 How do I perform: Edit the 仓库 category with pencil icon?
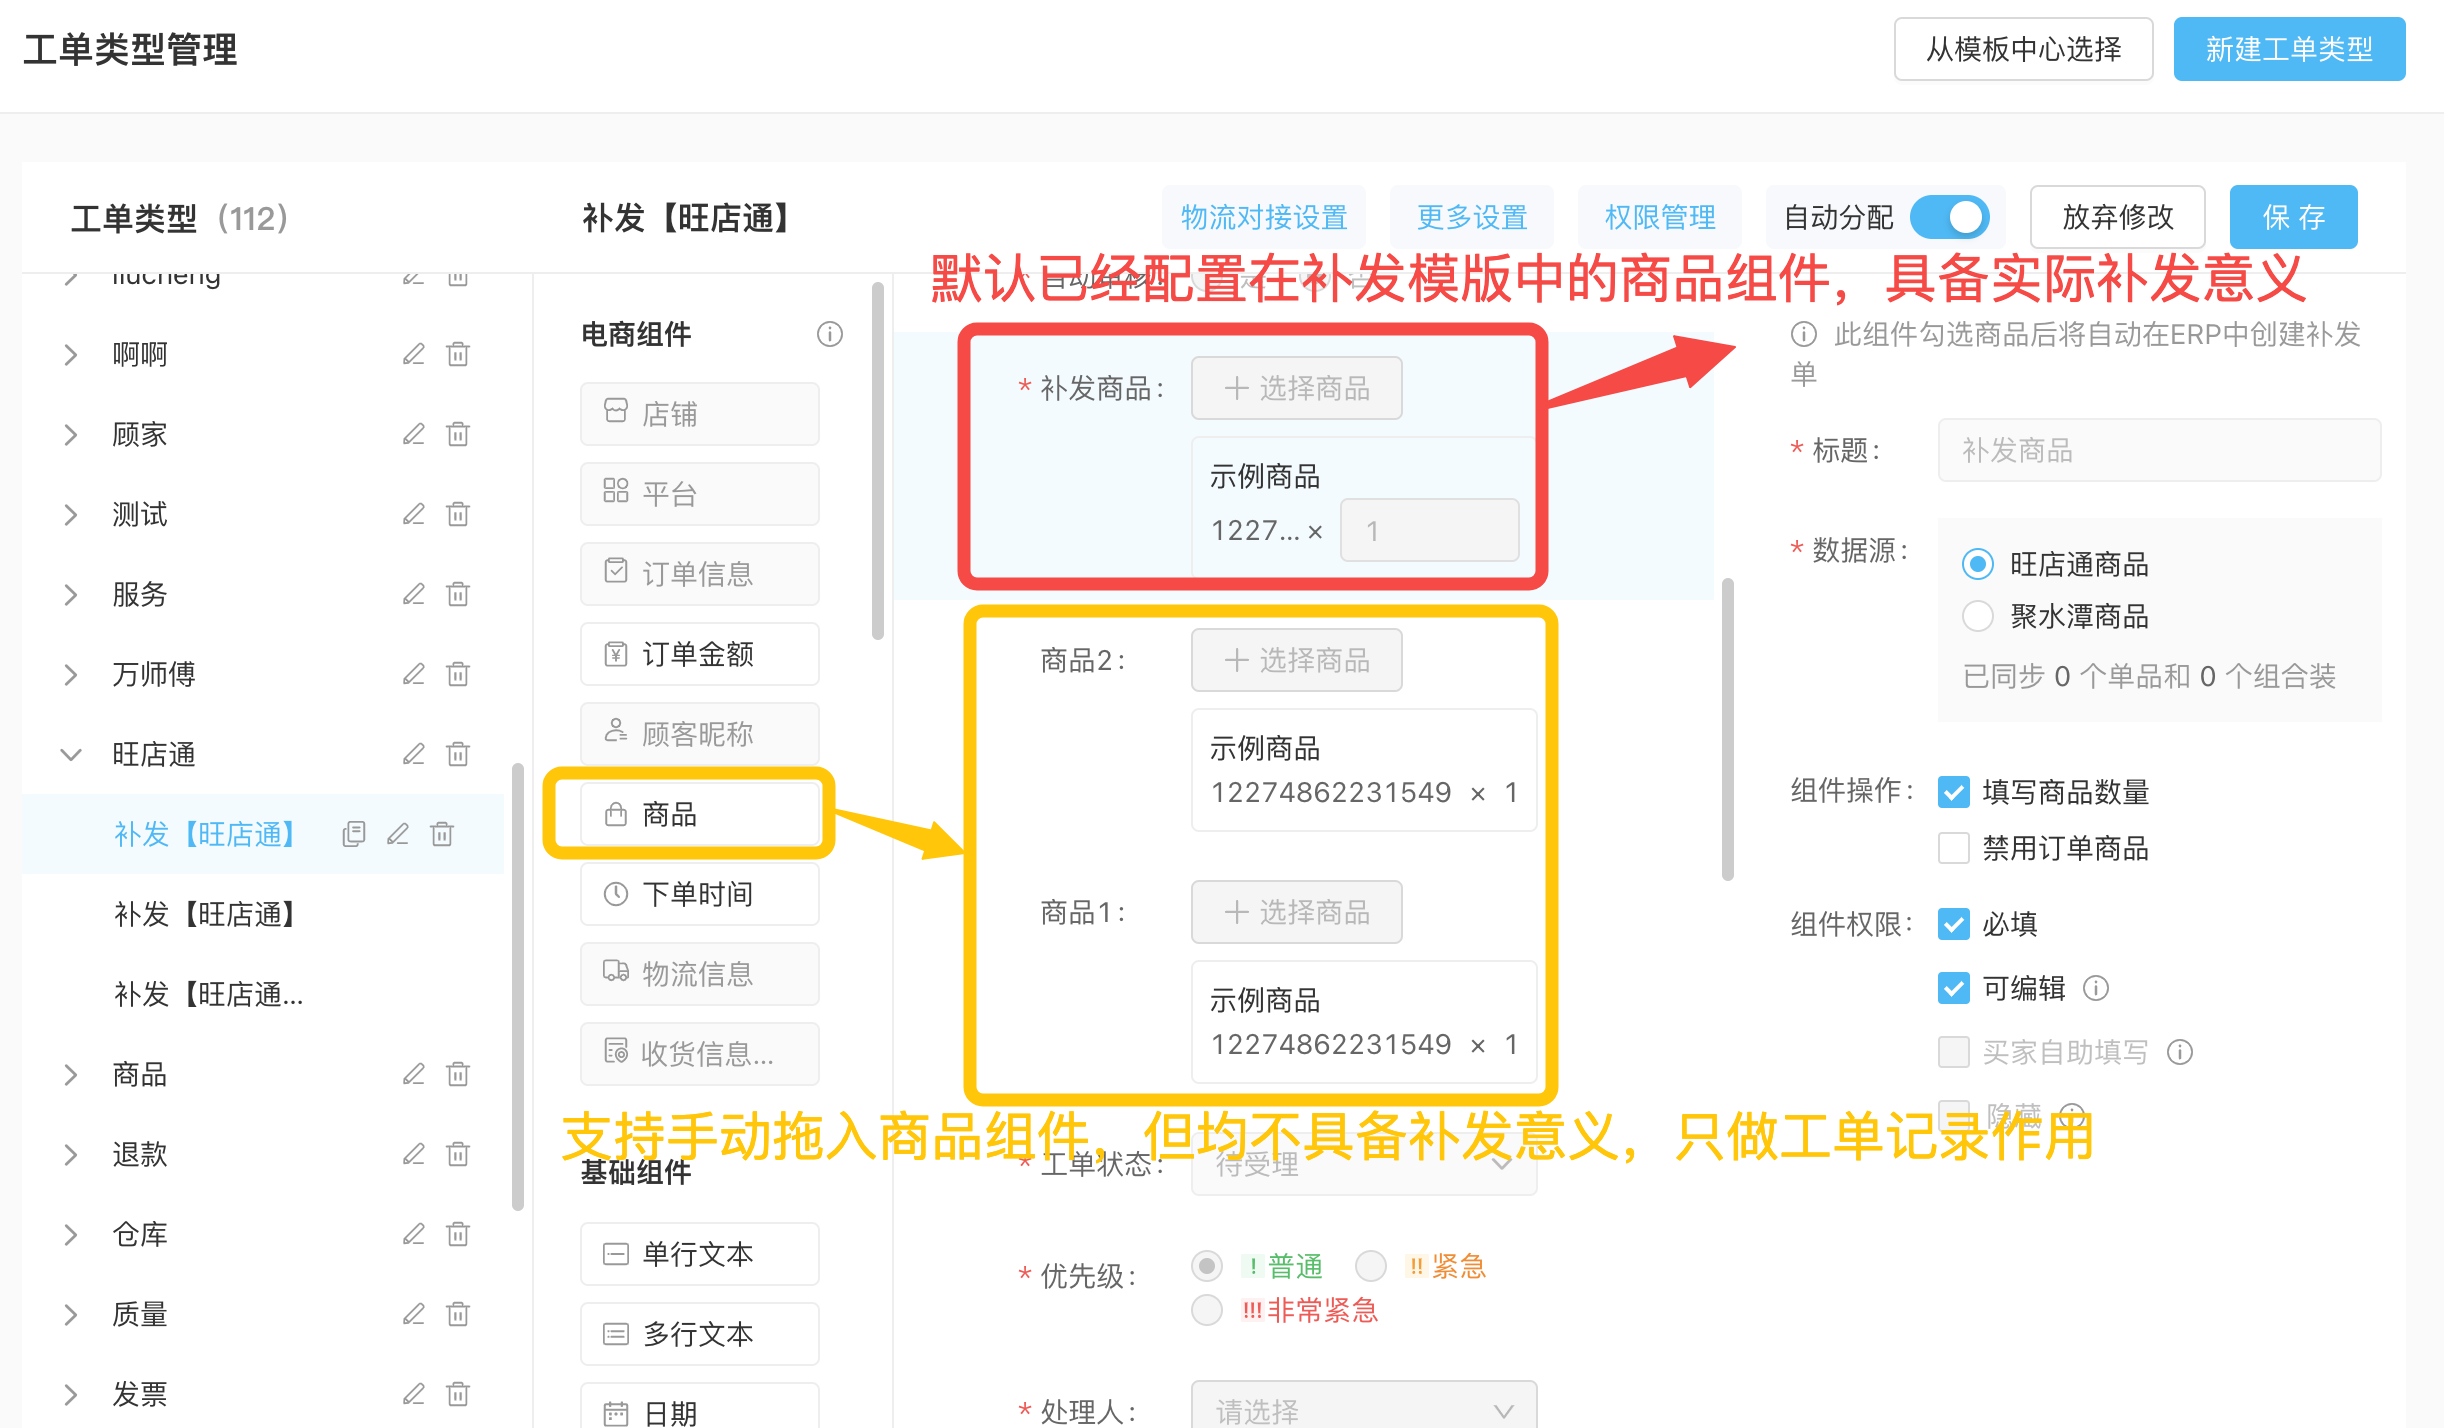[414, 1234]
